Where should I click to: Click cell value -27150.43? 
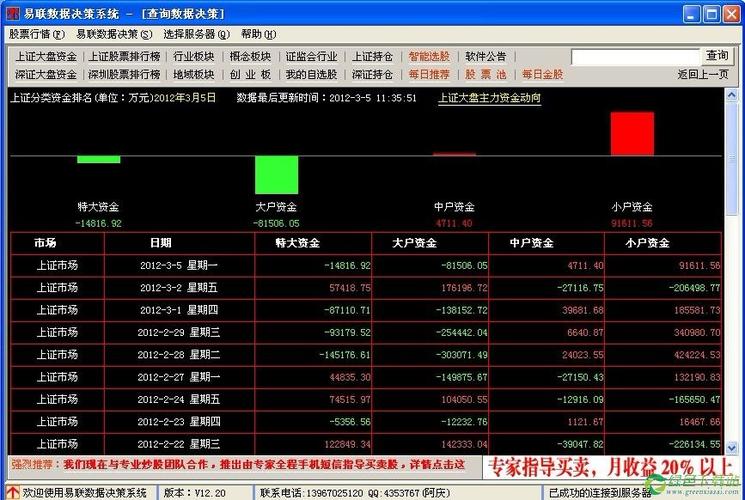pos(580,377)
